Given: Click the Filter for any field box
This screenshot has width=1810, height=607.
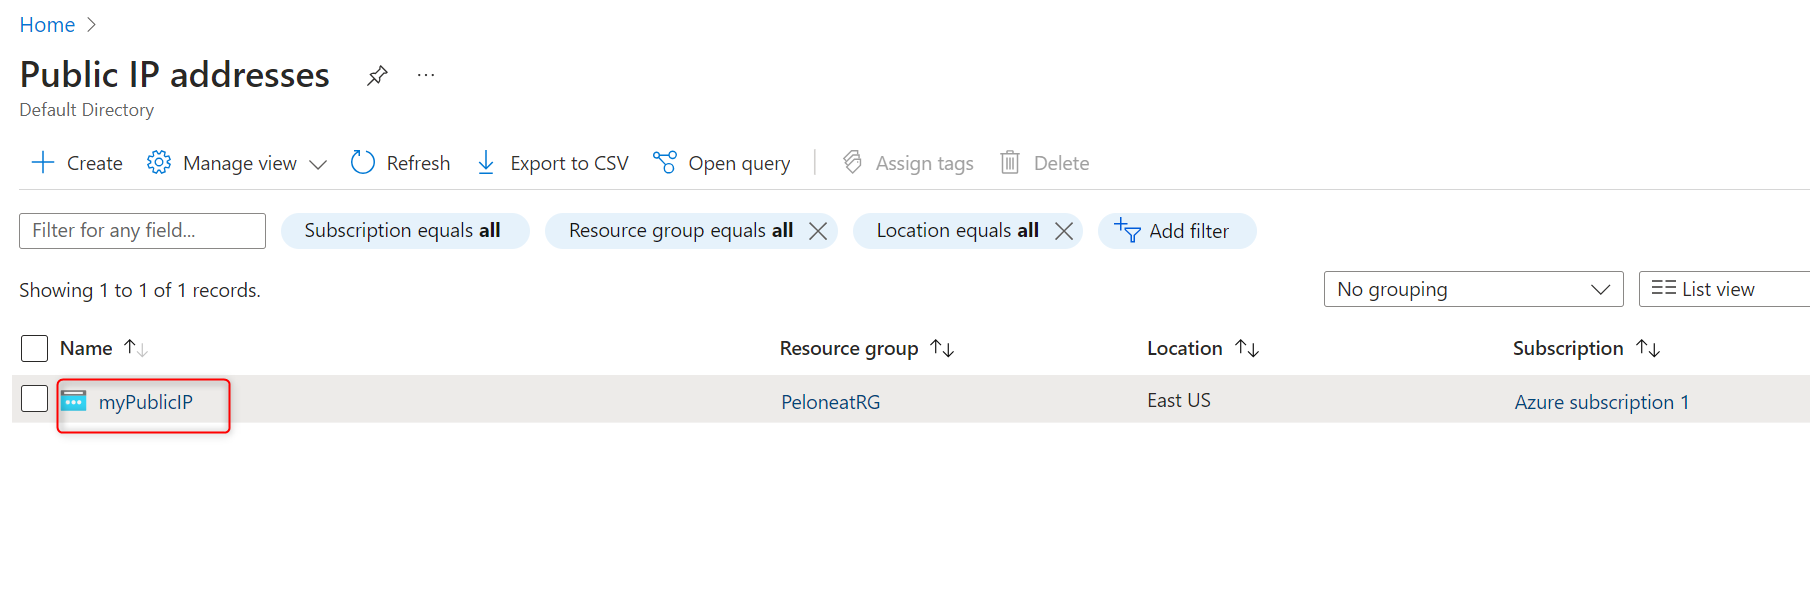Looking at the screenshot, I should [142, 231].
